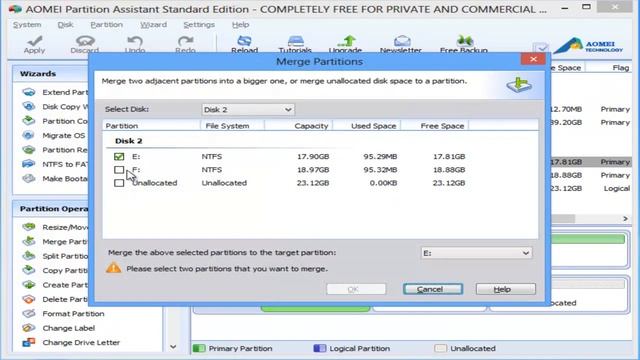This screenshot has height=360, width=640.
Task: Click the Partition Recovery wizard icon
Action: [29, 150]
